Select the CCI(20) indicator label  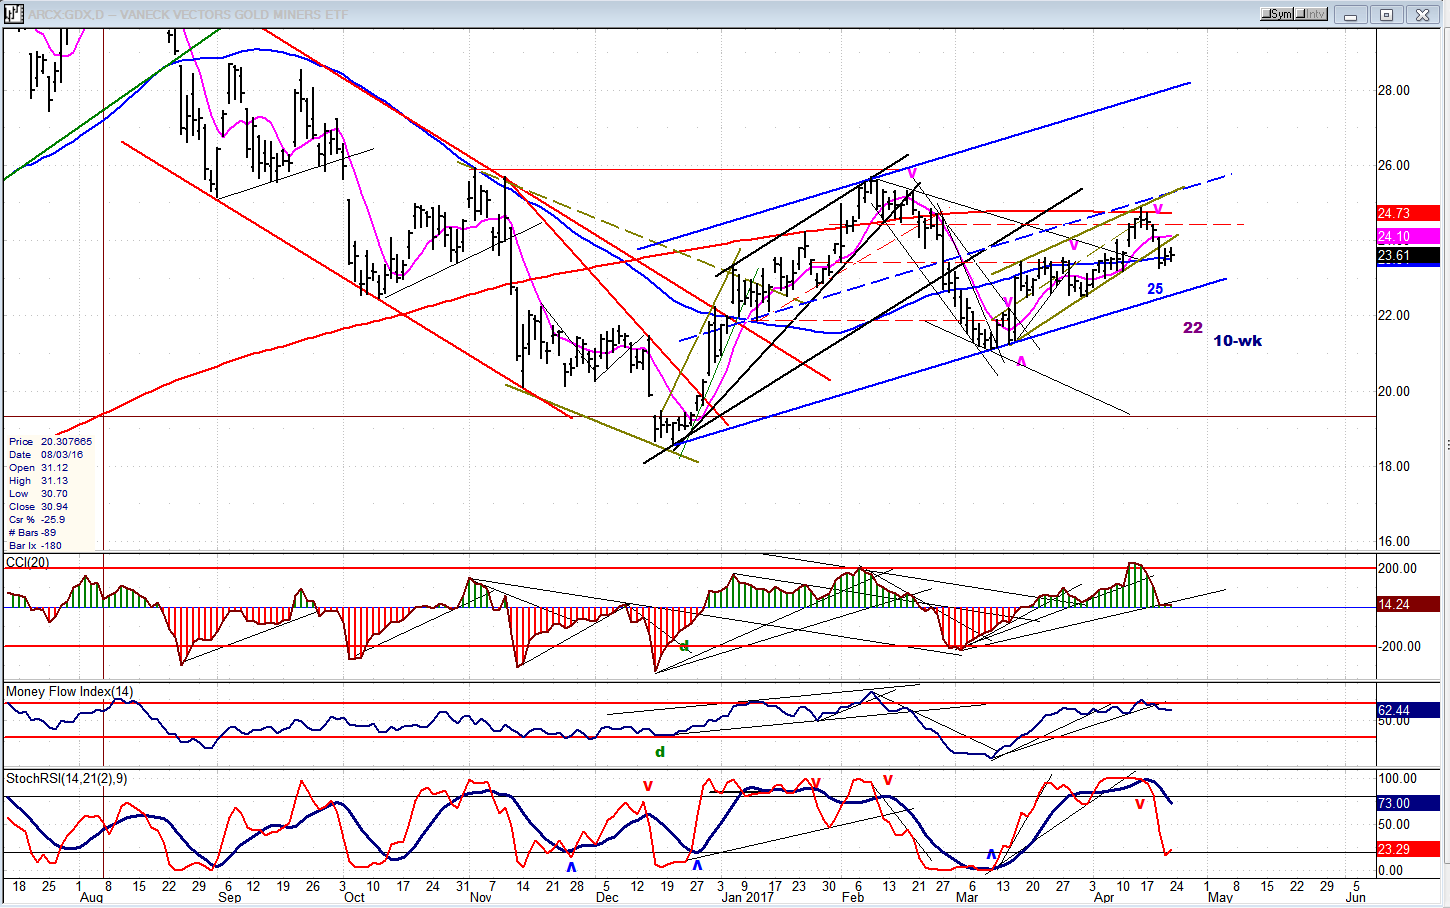tap(28, 563)
